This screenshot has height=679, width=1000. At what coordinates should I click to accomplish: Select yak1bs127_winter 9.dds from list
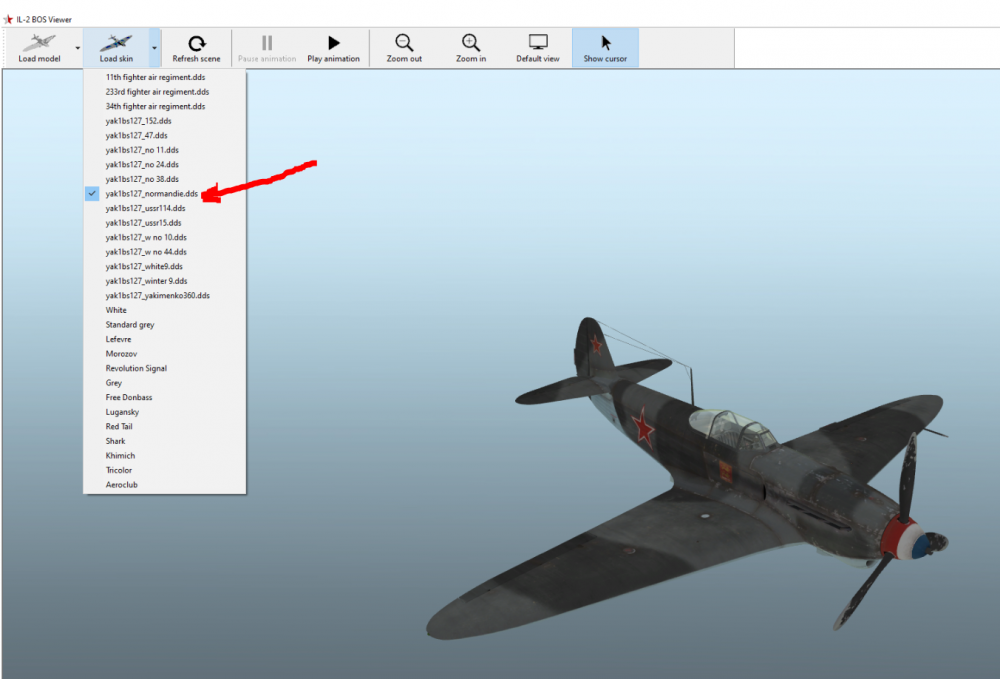[x=146, y=281]
